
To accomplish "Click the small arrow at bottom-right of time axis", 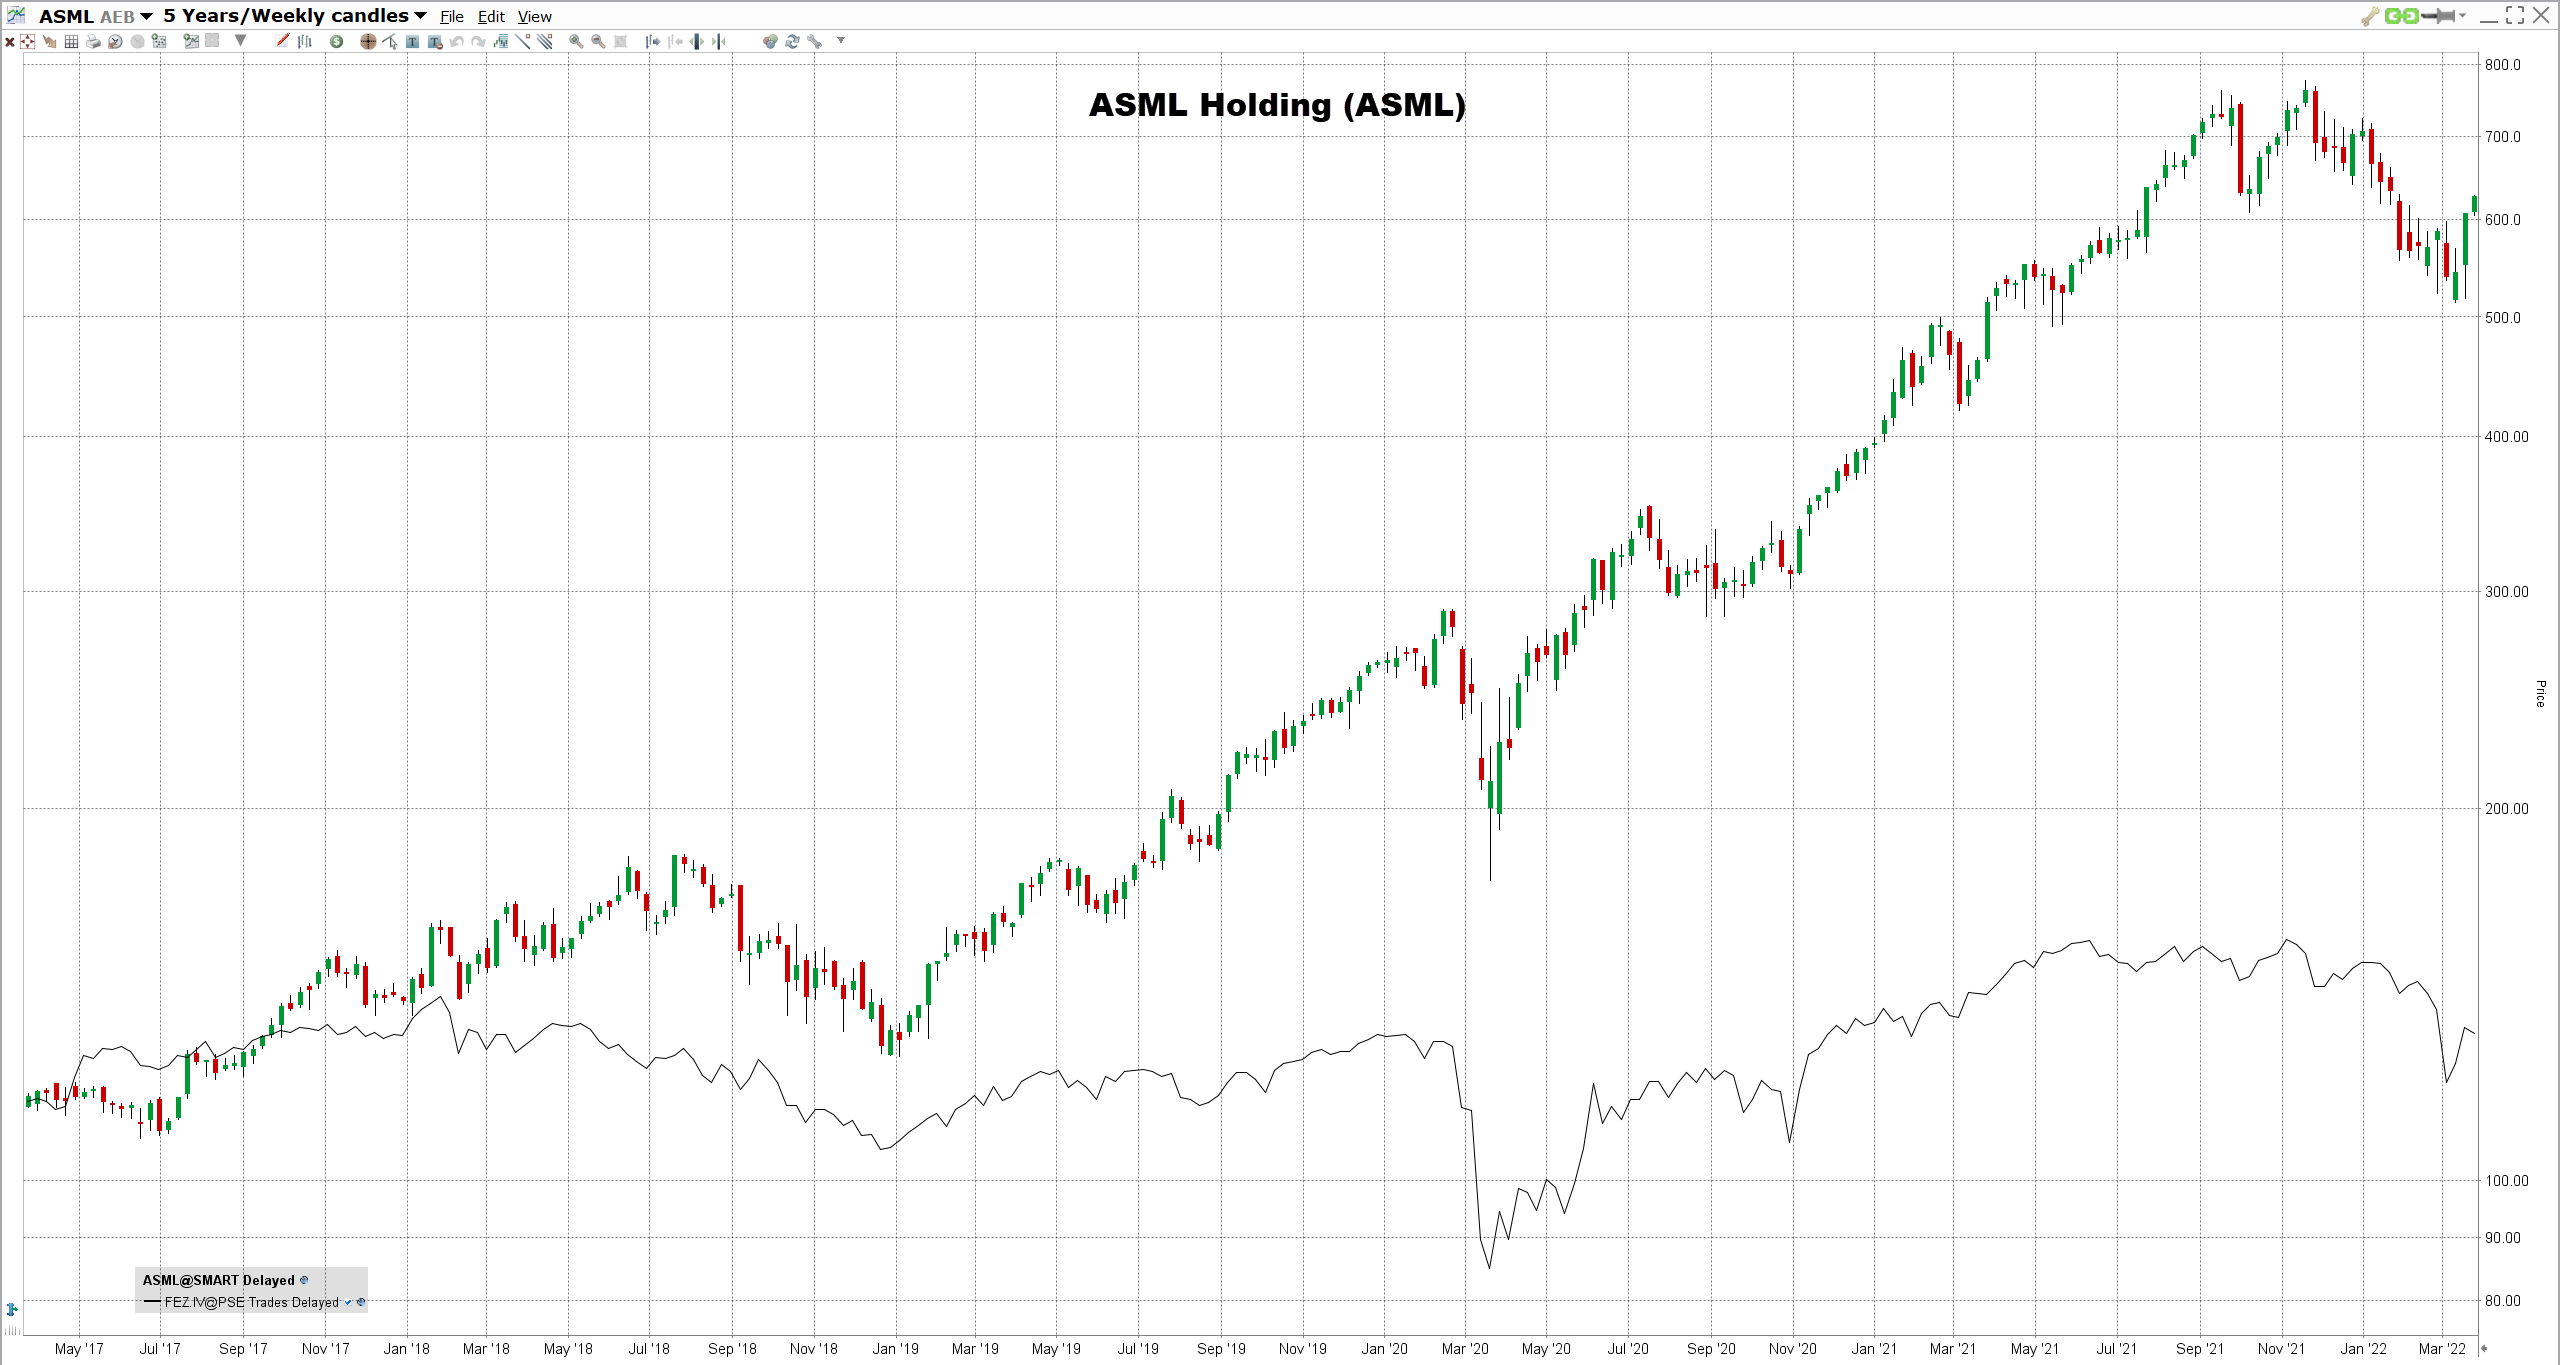I will (2484, 1349).
